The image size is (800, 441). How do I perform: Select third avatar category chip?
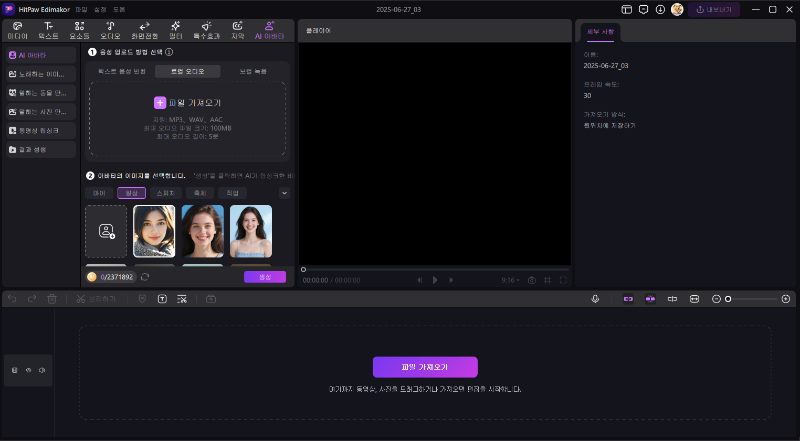pyautogui.click(x=165, y=193)
